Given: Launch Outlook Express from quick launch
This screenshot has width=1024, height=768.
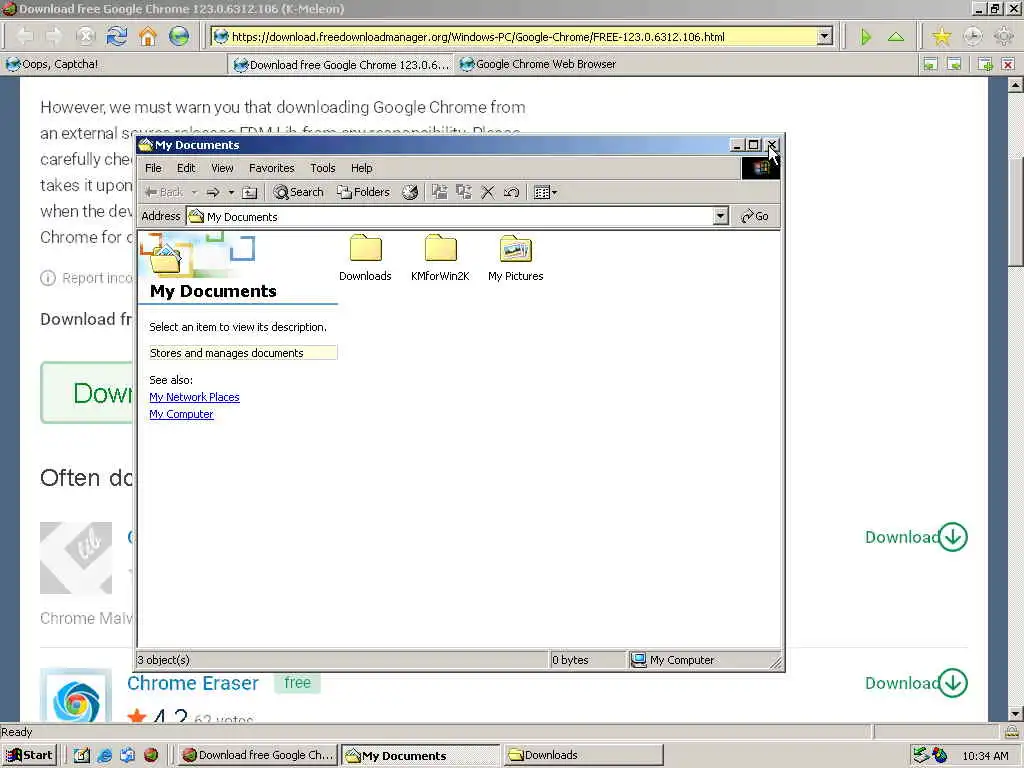Looking at the screenshot, I should [x=127, y=755].
